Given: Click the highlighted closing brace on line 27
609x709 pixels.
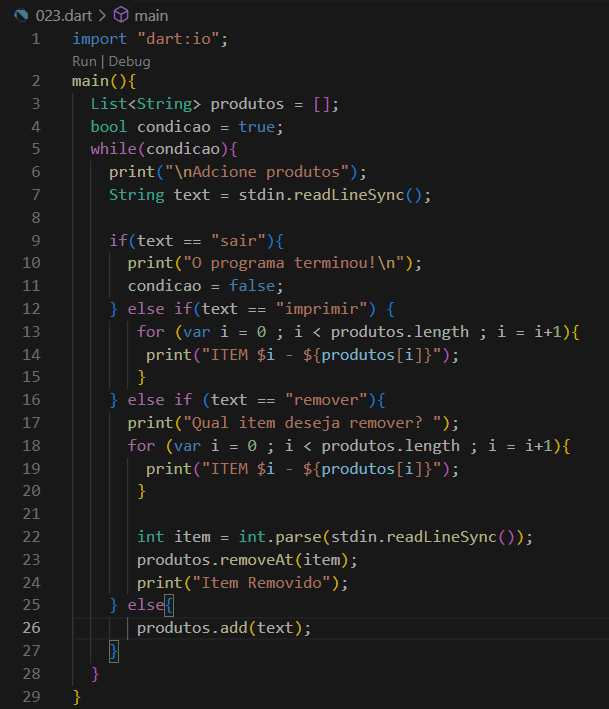Looking at the screenshot, I should click(x=114, y=651).
